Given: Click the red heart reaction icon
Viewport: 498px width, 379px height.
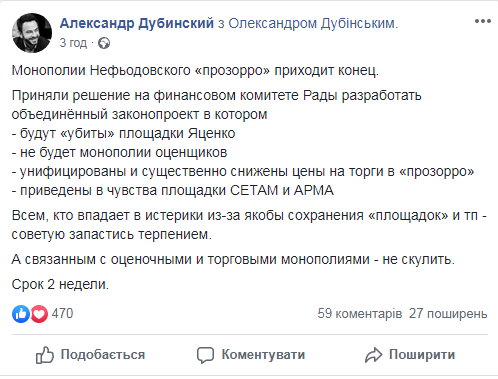Looking at the screenshot, I should click(39, 314).
